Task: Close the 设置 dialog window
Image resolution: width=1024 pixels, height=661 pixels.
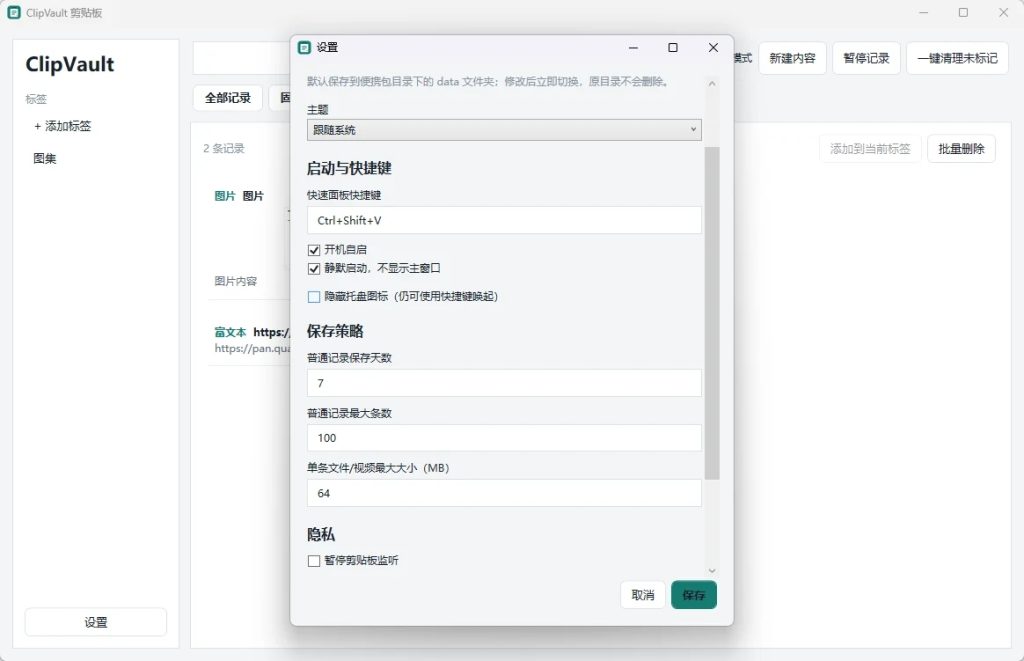Action: point(713,48)
